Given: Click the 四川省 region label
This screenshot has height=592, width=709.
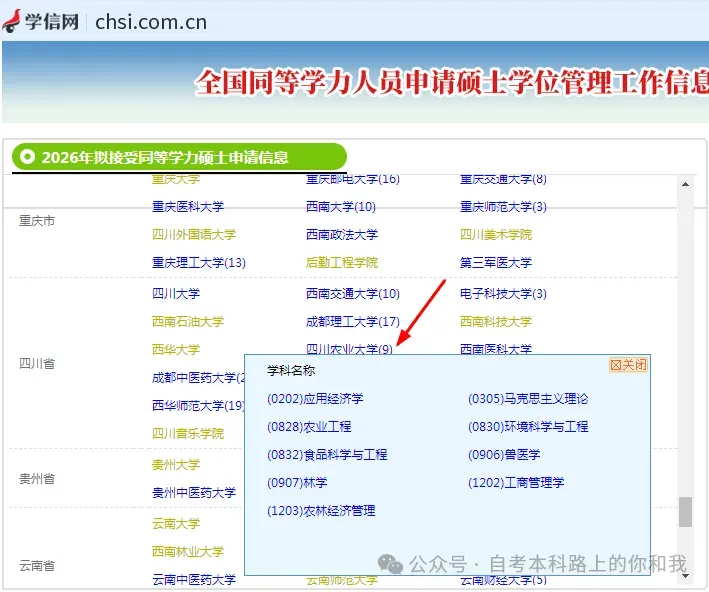Looking at the screenshot, I should [37, 364].
